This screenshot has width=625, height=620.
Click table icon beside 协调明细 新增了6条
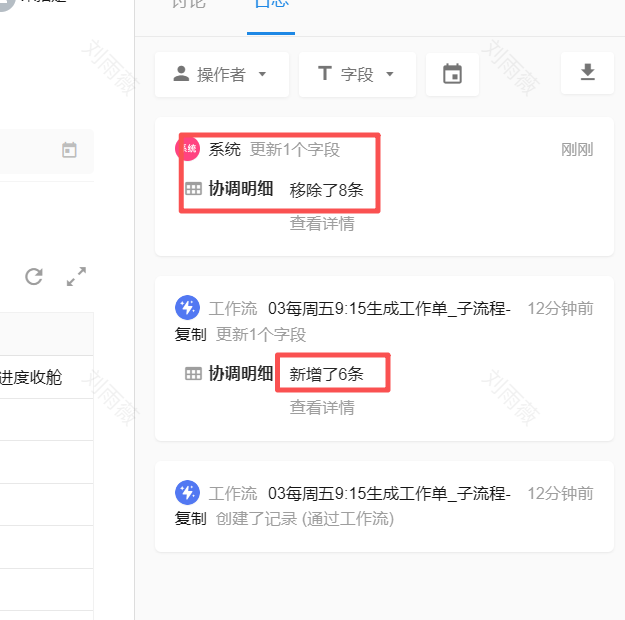point(193,374)
